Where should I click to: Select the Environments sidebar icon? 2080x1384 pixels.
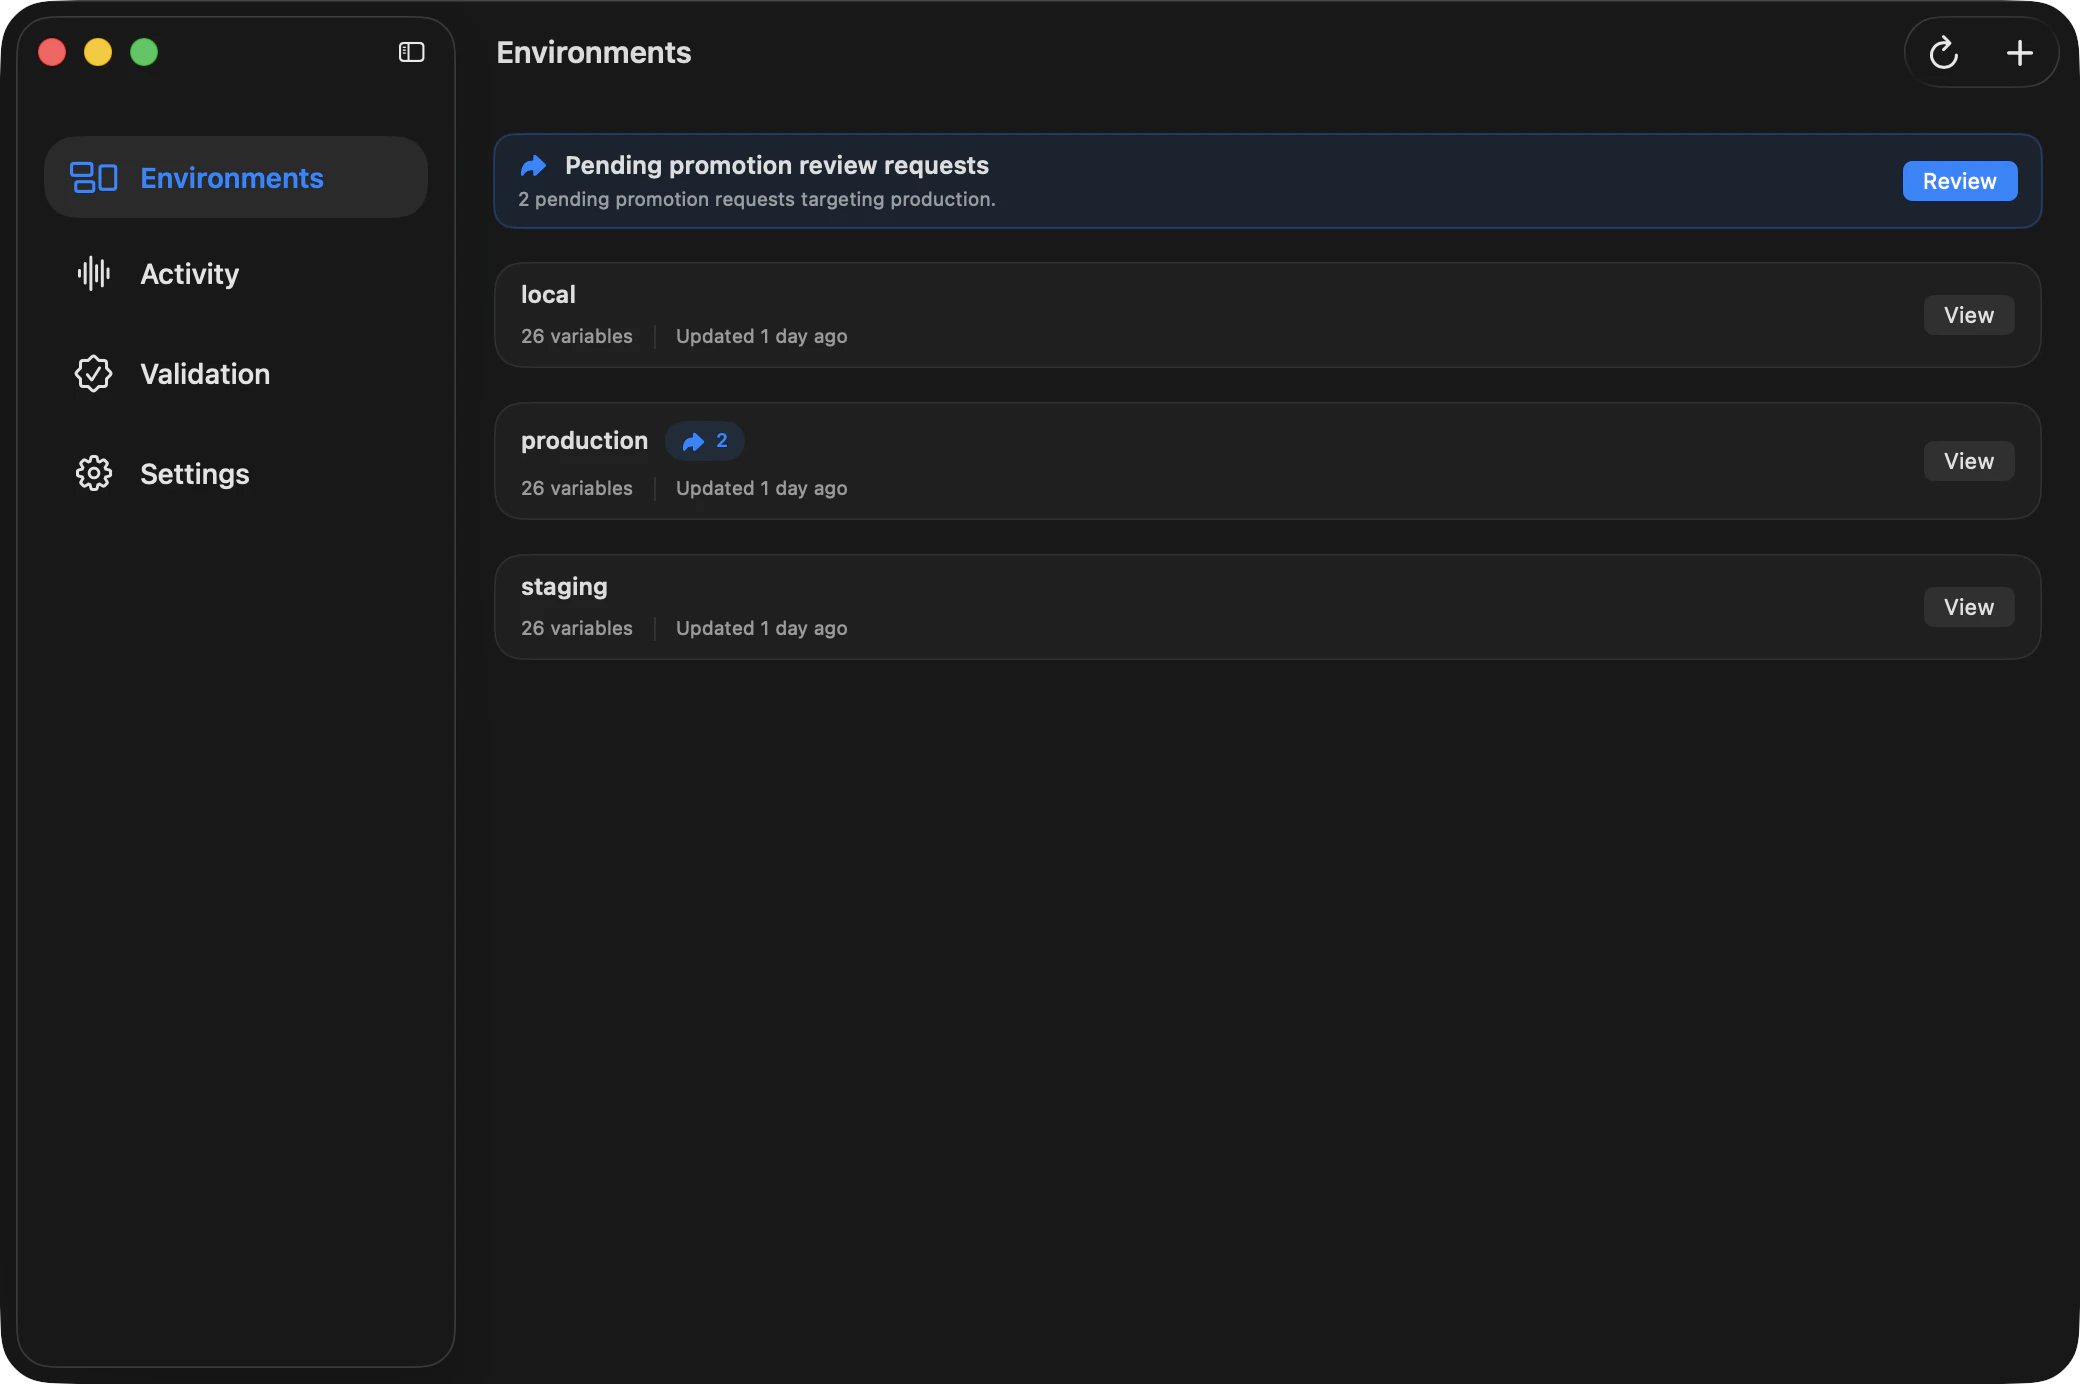tap(95, 177)
